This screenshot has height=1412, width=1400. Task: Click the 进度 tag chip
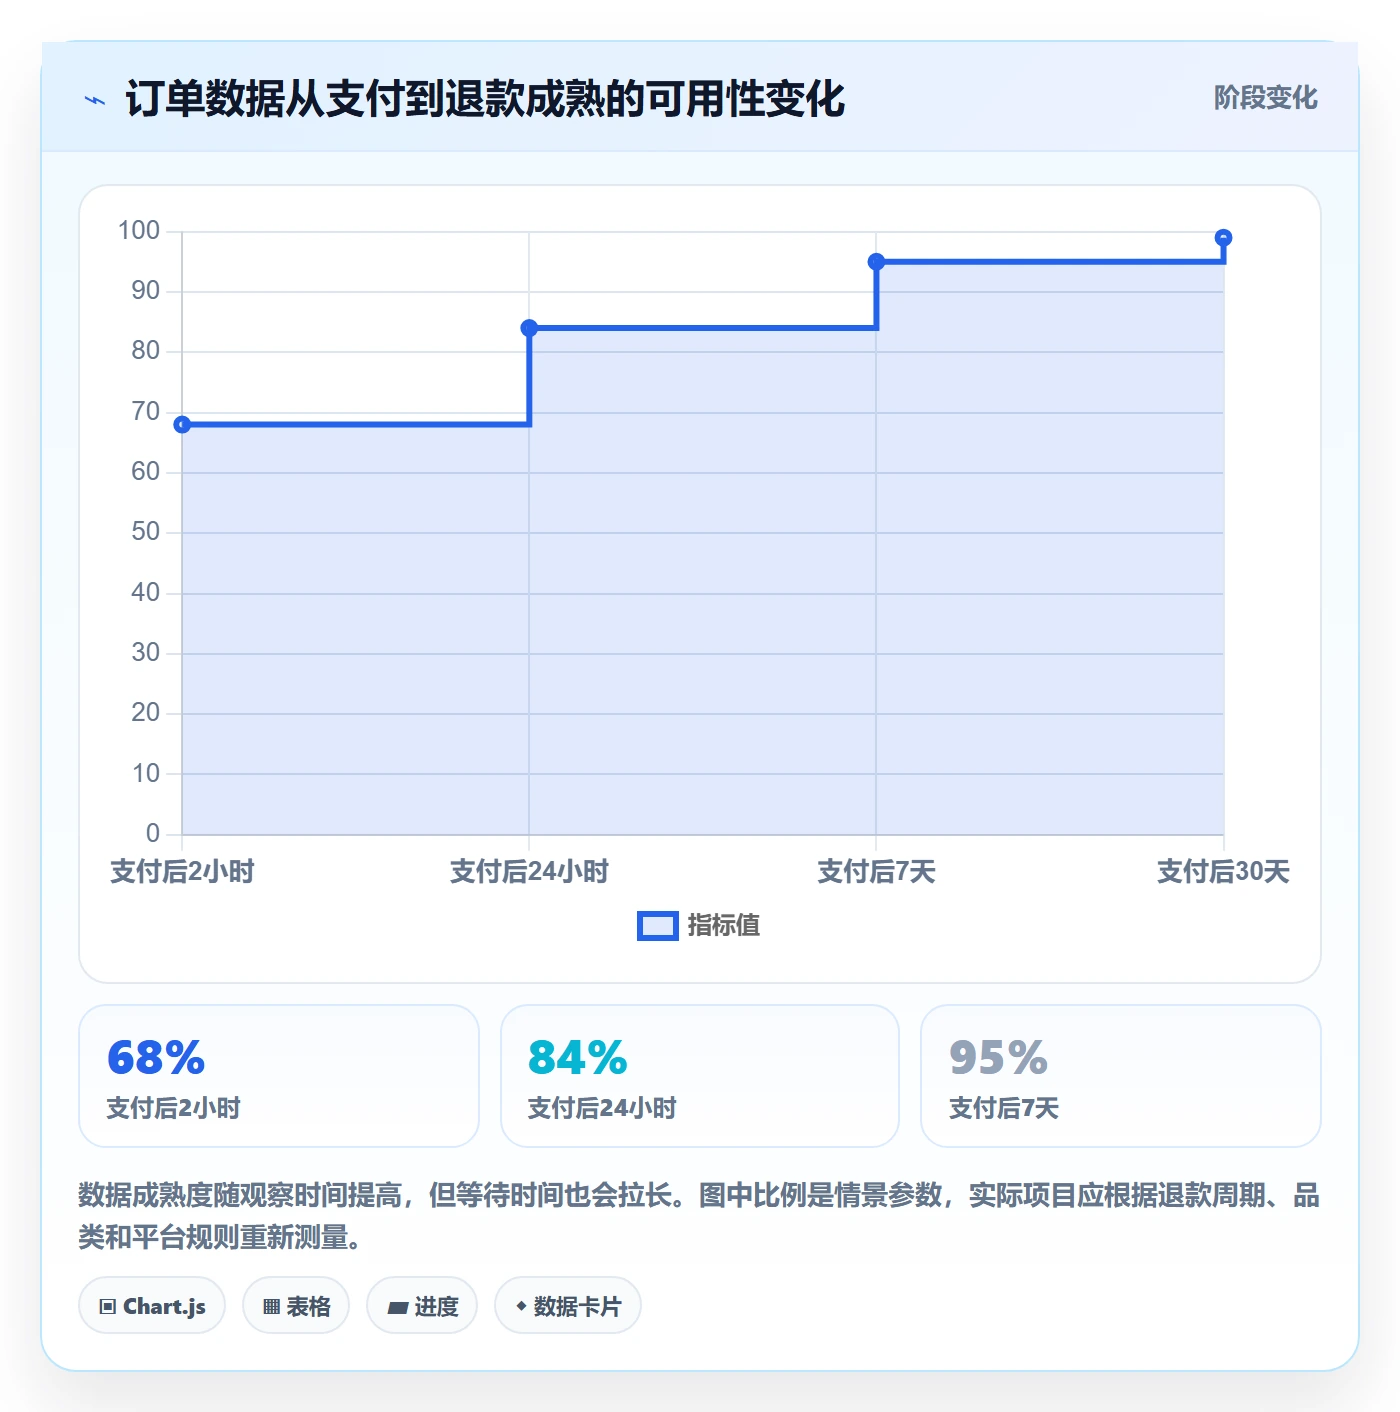(422, 1306)
